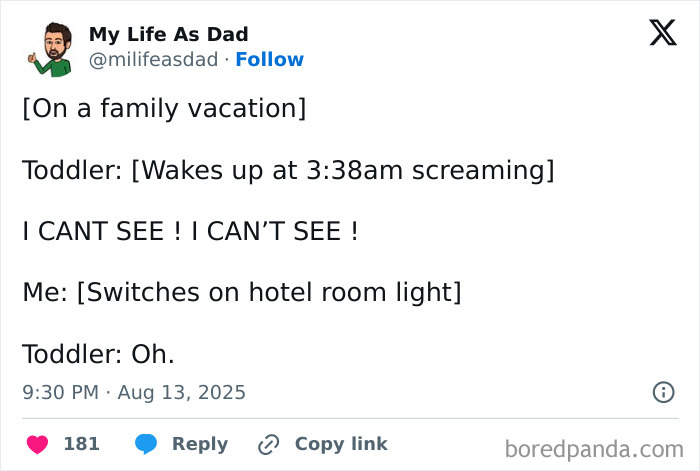This screenshot has height=471, width=700.
Task: Go to the boredpanda.com watermark
Action: 594,449
